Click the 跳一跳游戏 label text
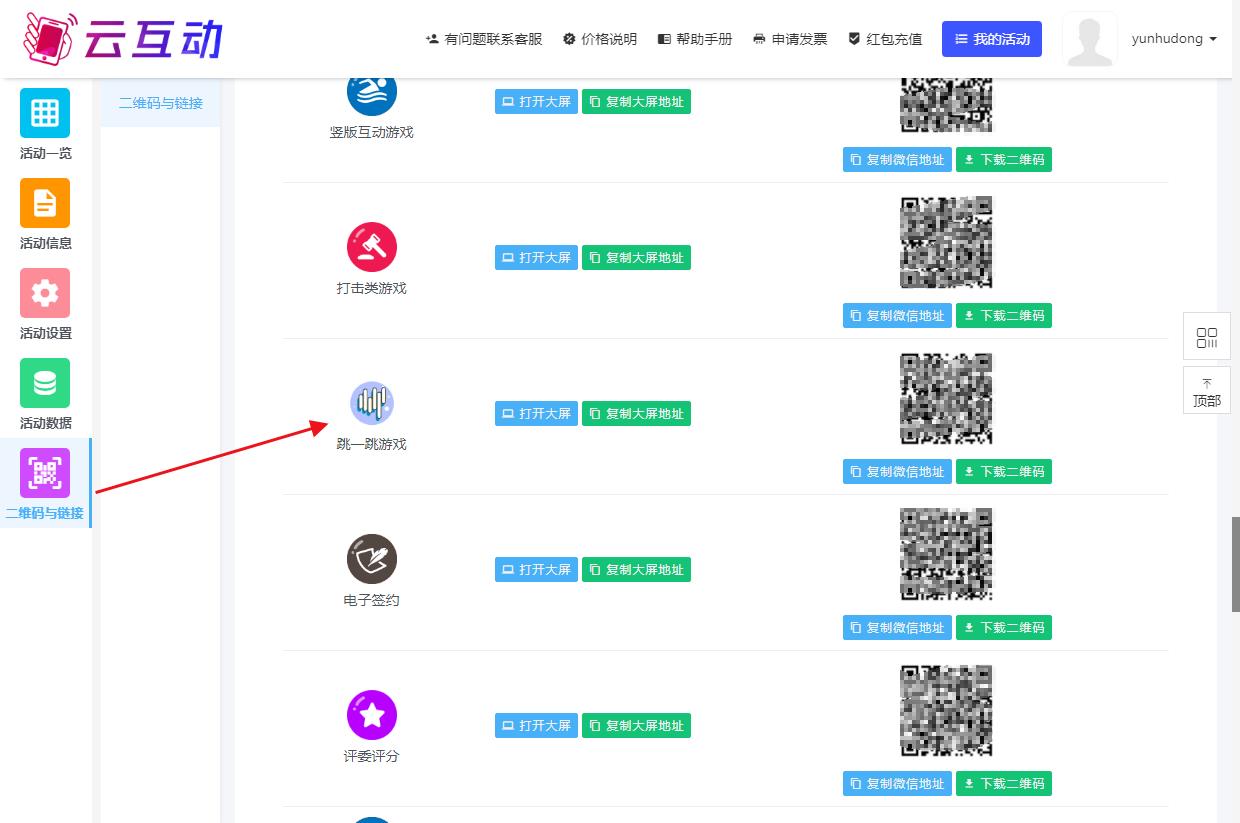 pyautogui.click(x=372, y=444)
